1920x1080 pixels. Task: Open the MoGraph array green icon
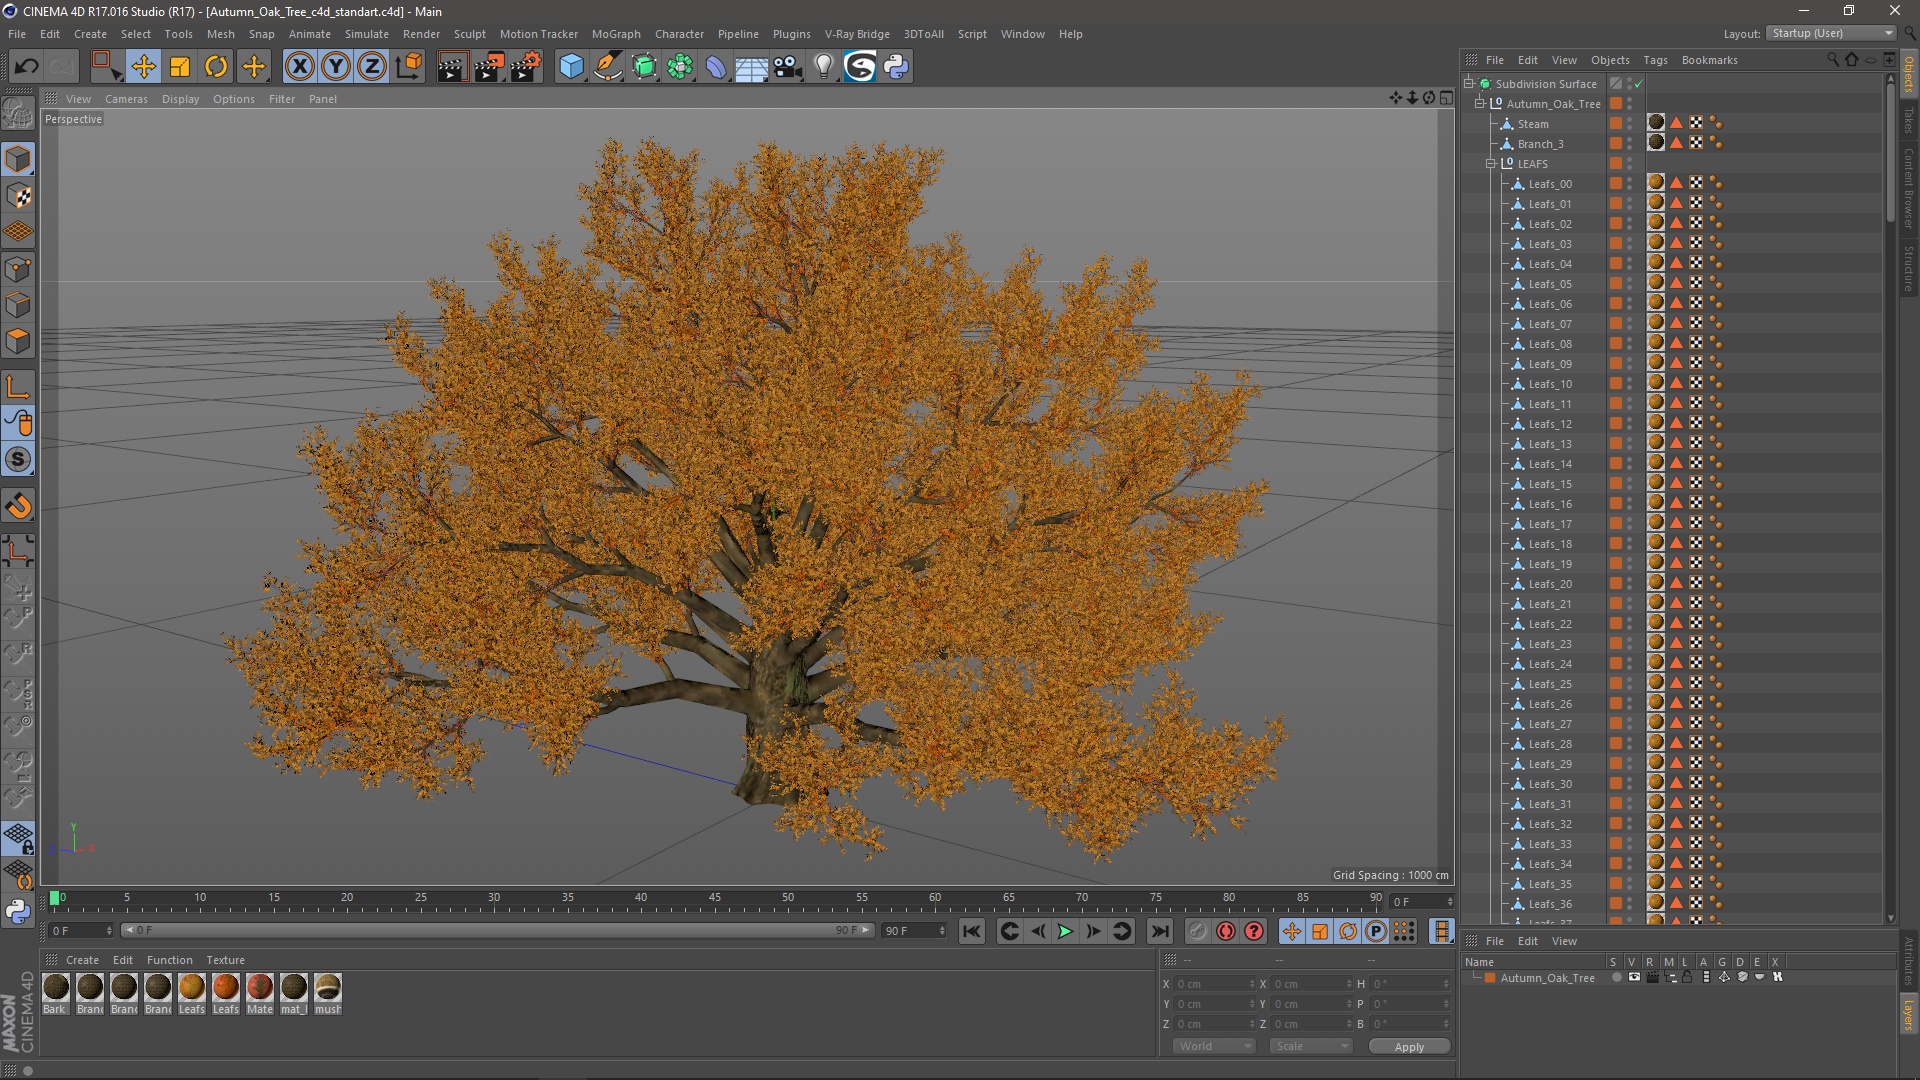click(x=680, y=67)
